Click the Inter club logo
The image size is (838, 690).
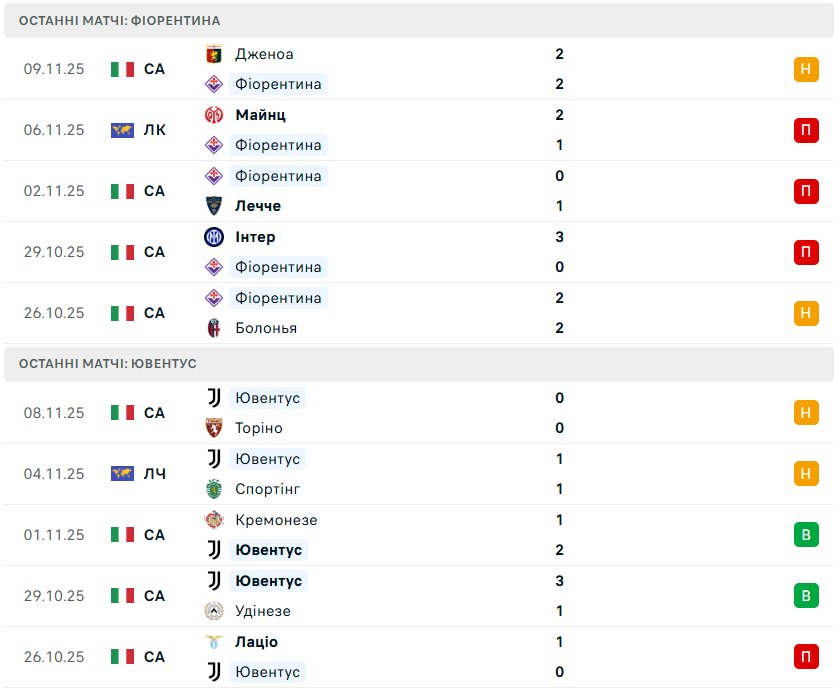click(213, 237)
